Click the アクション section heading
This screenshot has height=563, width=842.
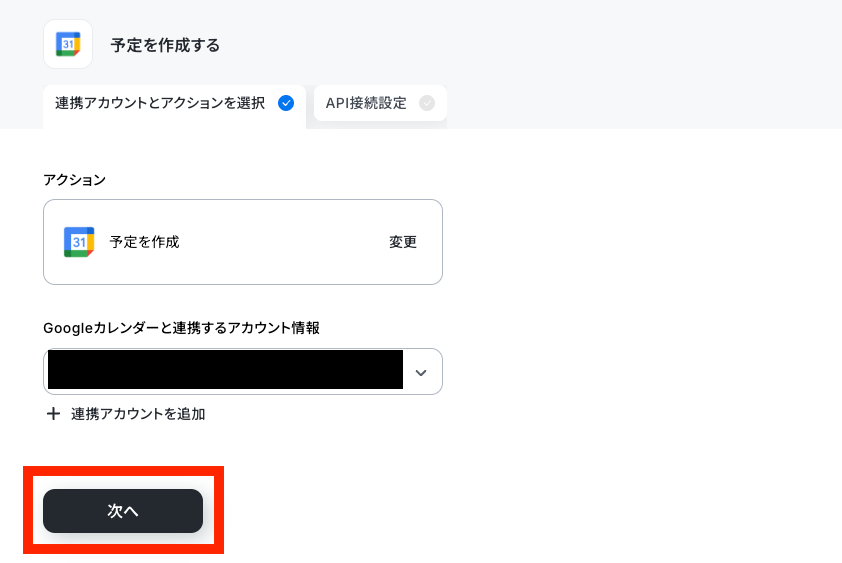coord(74,179)
